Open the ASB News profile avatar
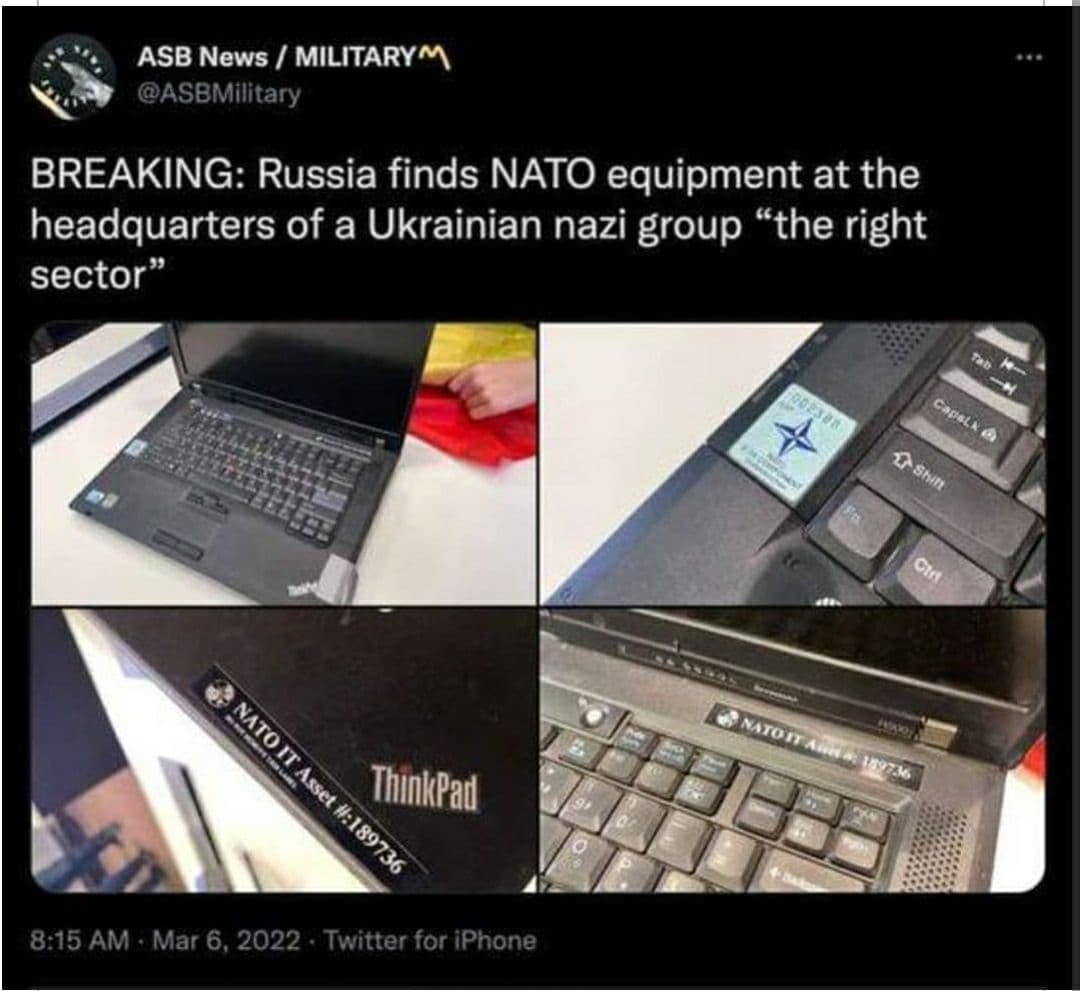1080x991 pixels. tap(72, 76)
